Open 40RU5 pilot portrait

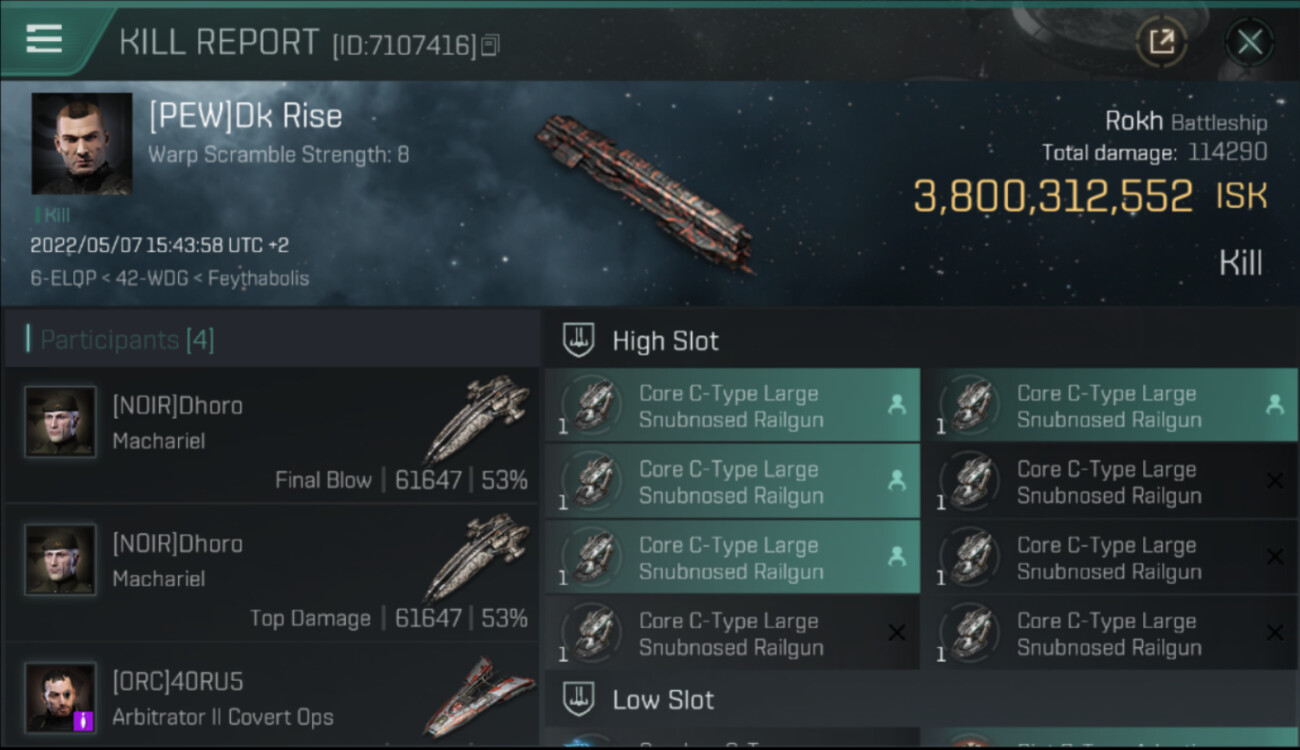60,697
